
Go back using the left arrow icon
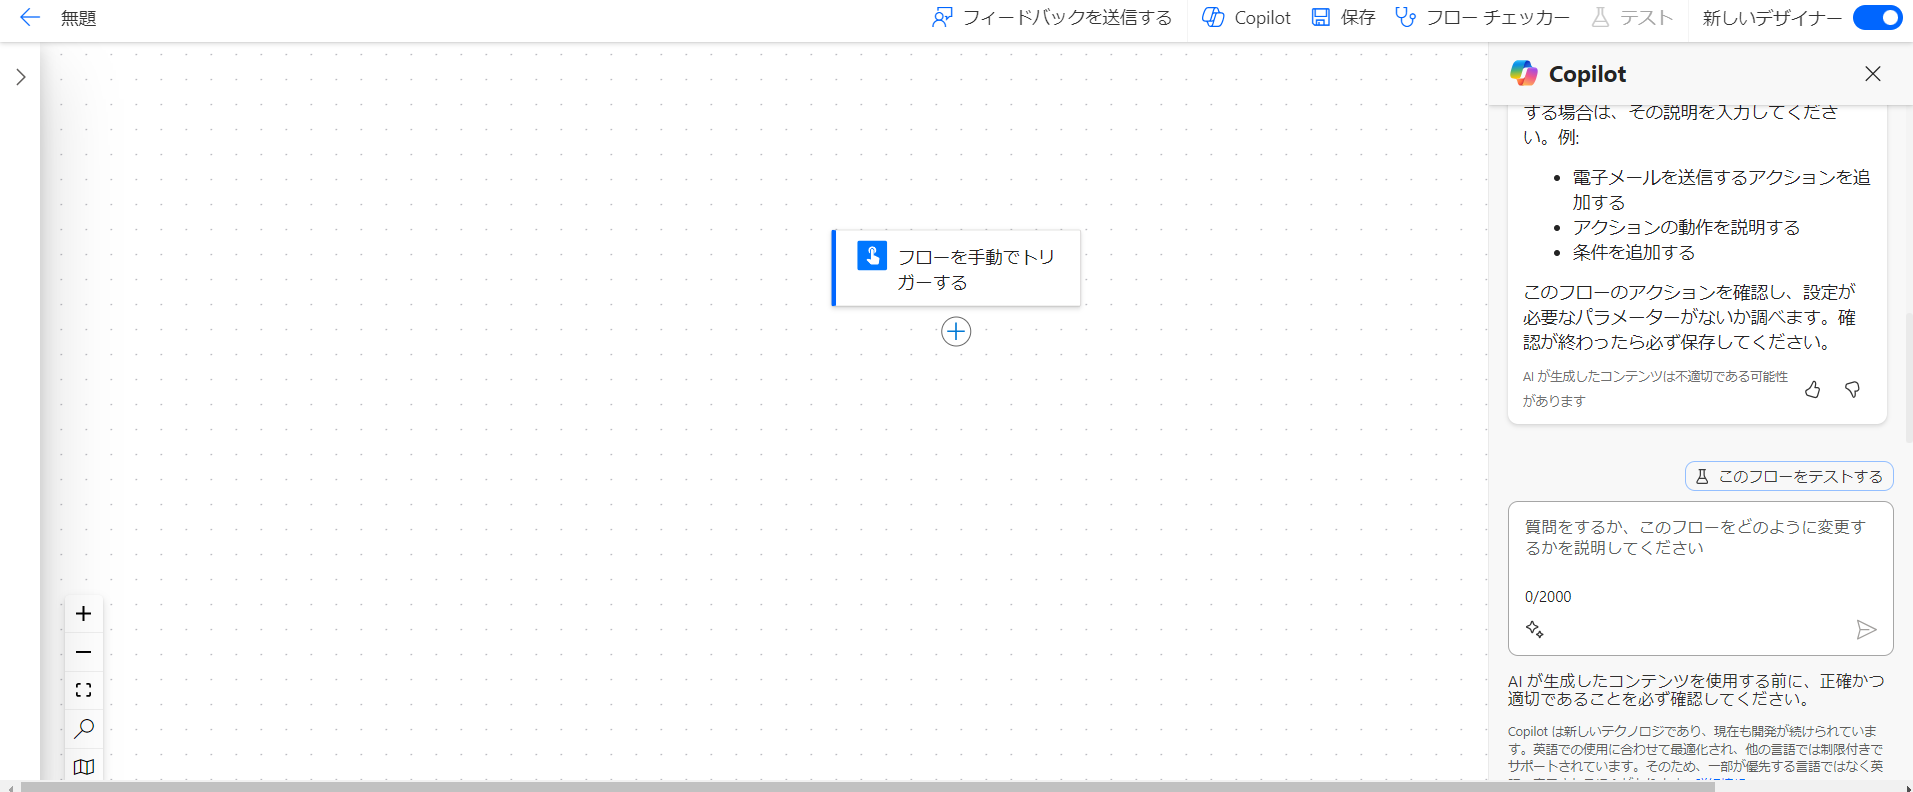(x=30, y=17)
